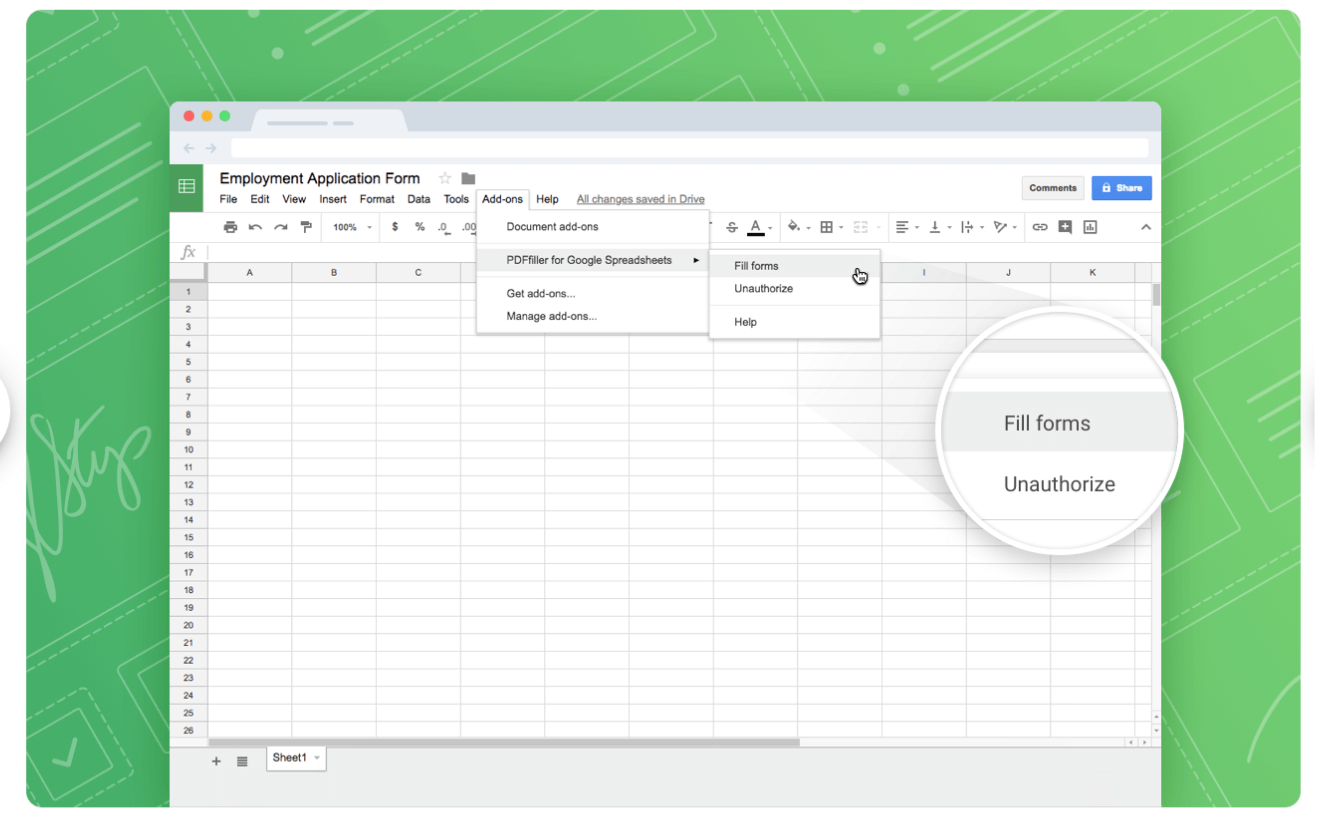Open the borders dropdown arrow
Viewport: 1320px width, 817px height.
coord(840,227)
